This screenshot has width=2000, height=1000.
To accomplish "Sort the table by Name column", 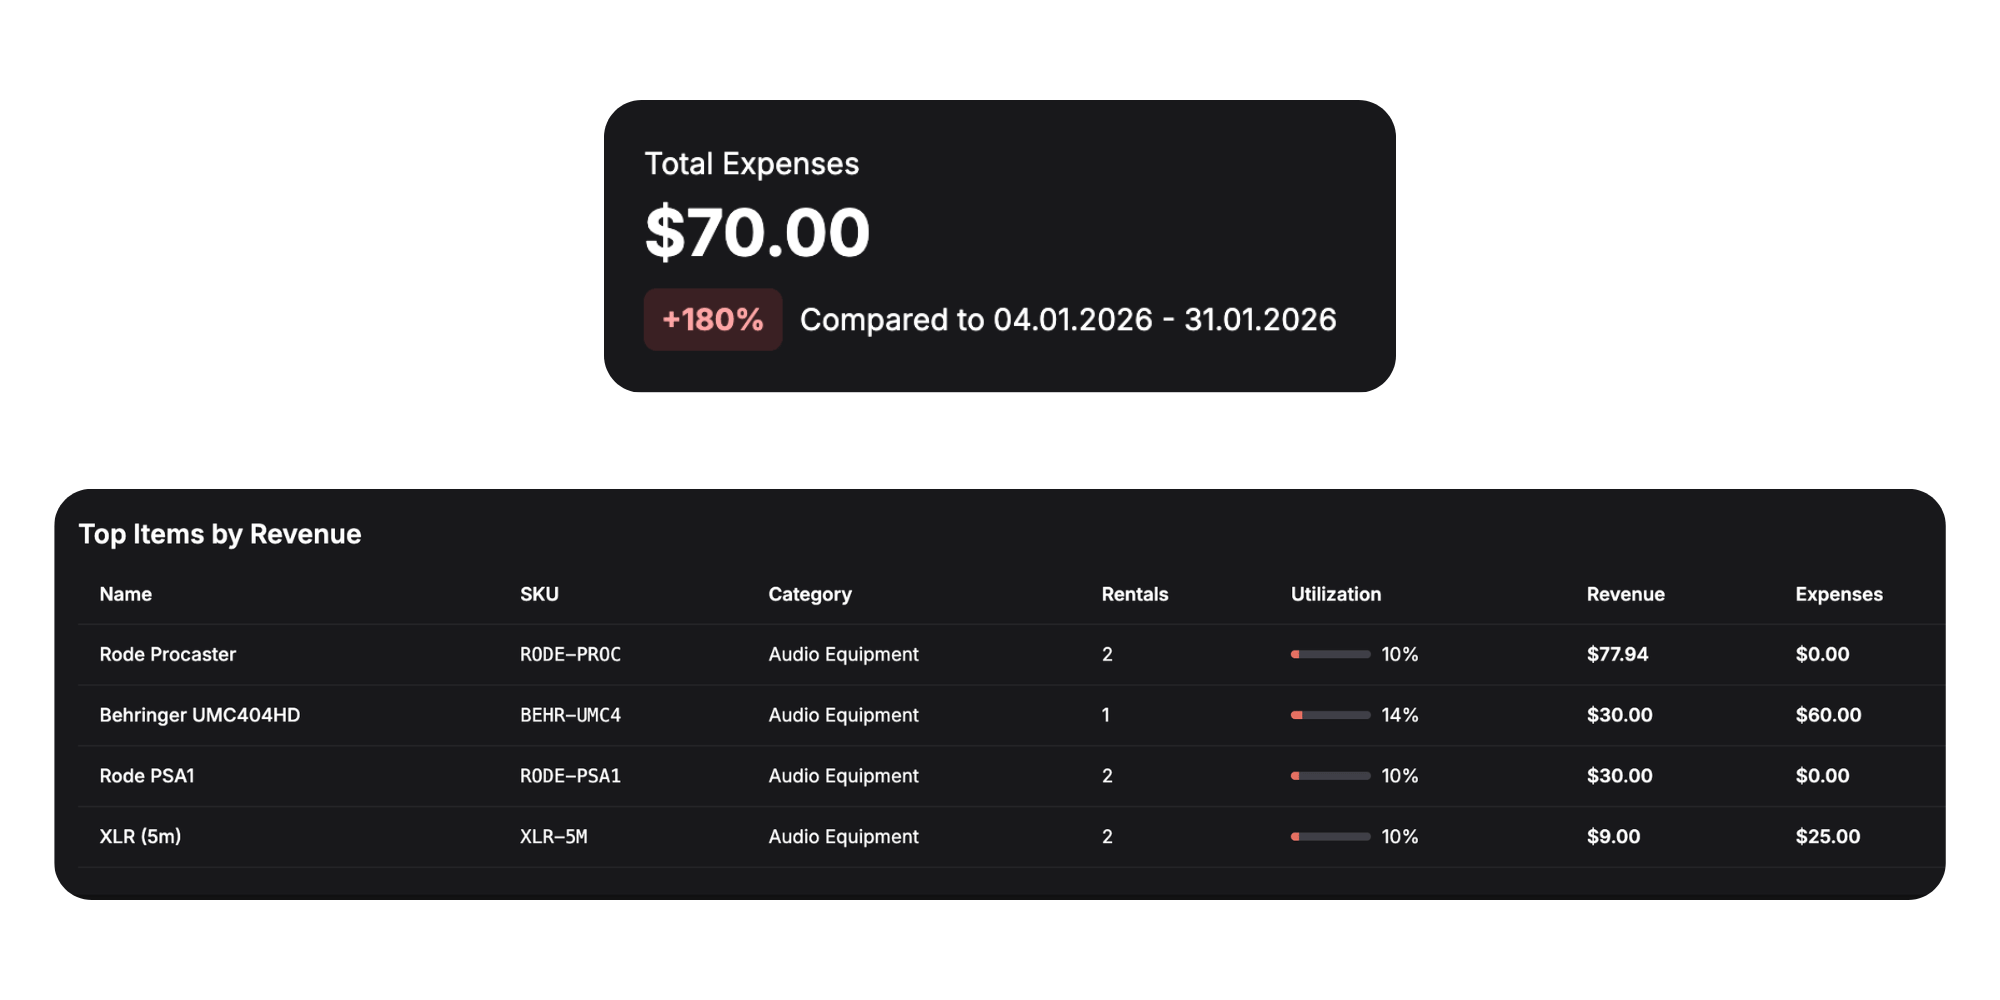I will point(125,593).
